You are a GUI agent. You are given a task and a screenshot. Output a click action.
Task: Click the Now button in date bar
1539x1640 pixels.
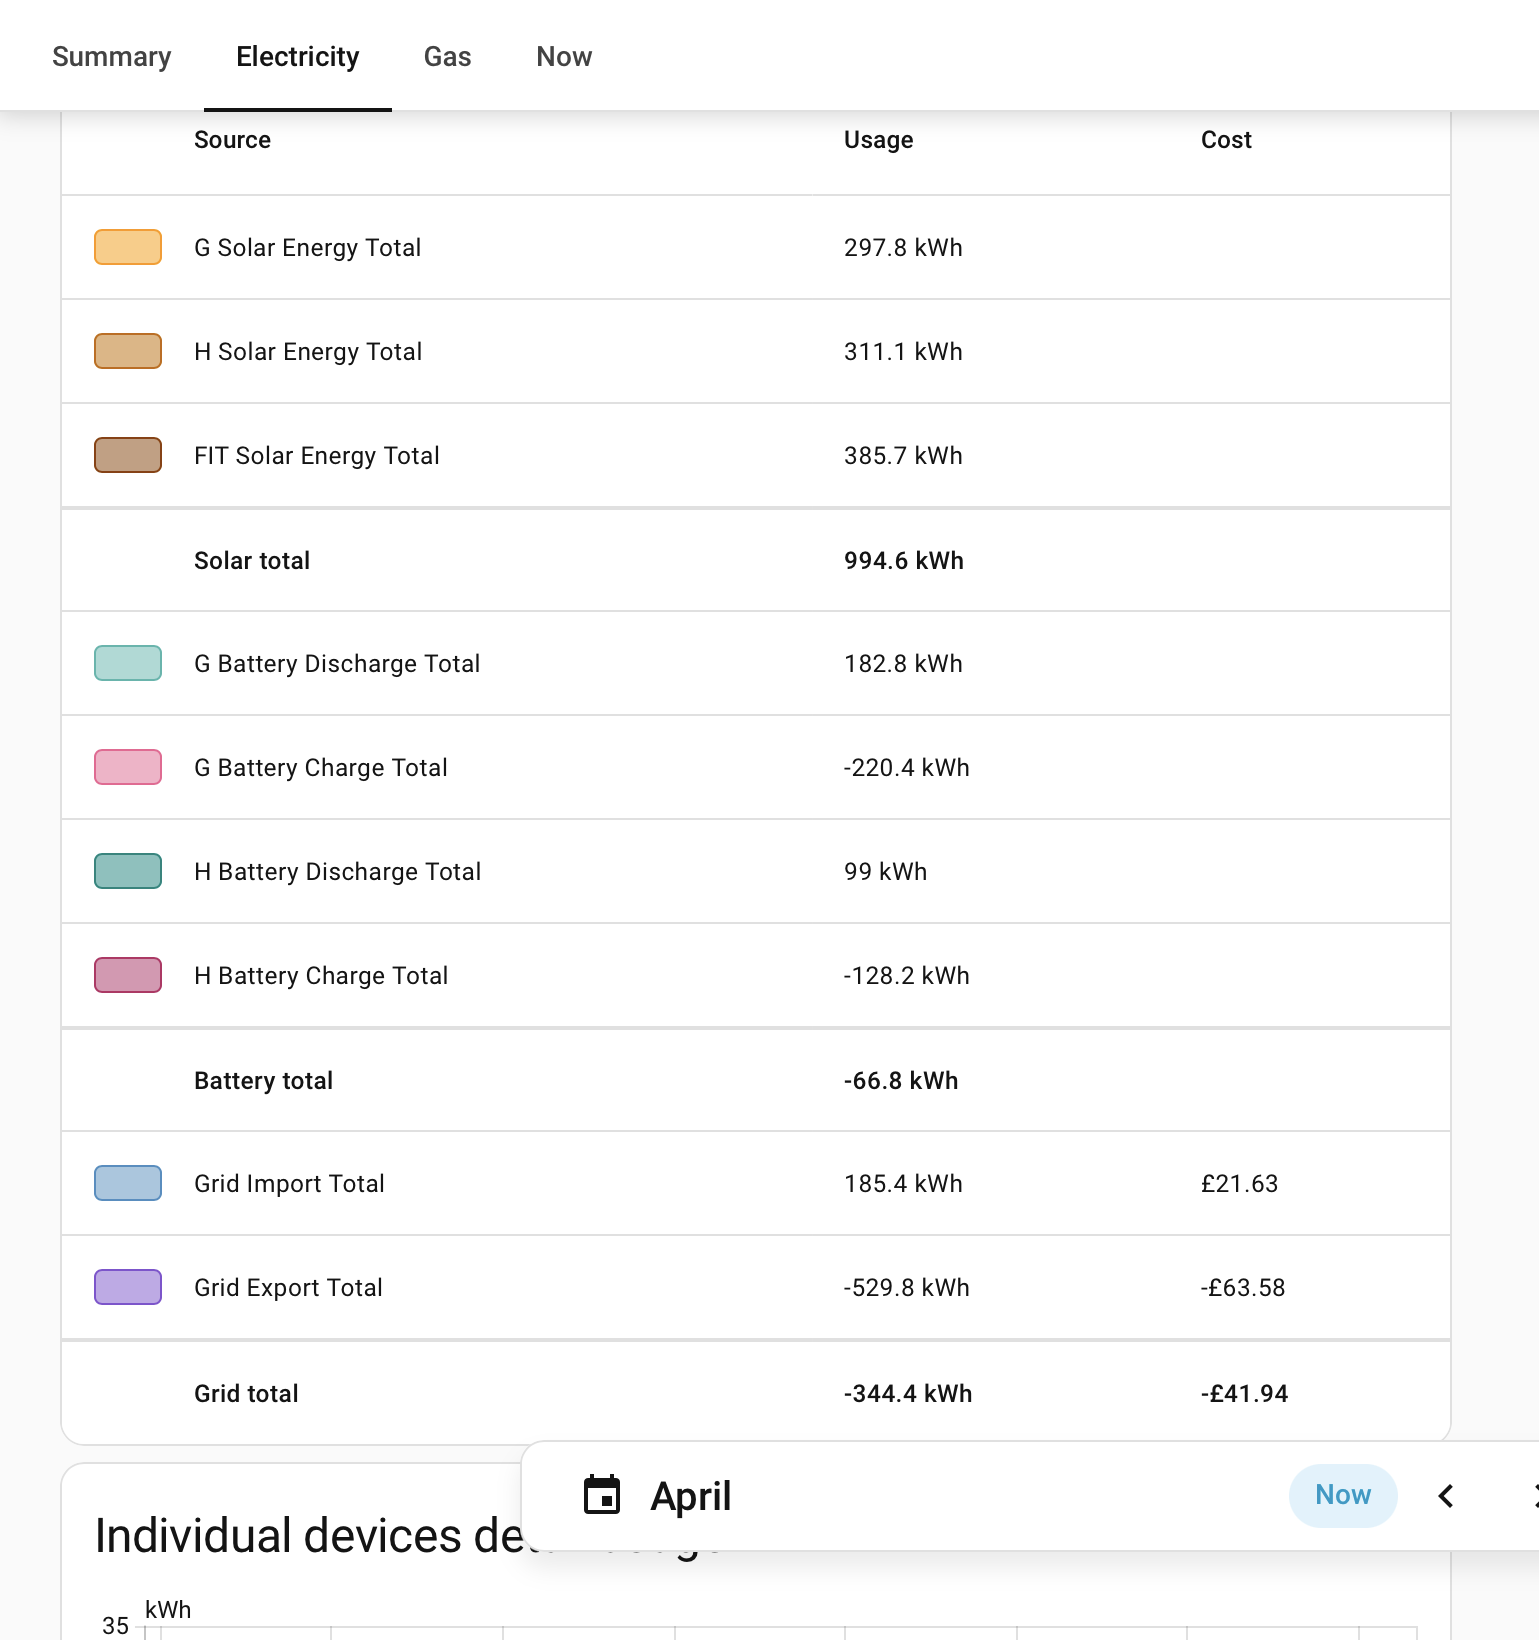pyautogui.click(x=1343, y=1495)
